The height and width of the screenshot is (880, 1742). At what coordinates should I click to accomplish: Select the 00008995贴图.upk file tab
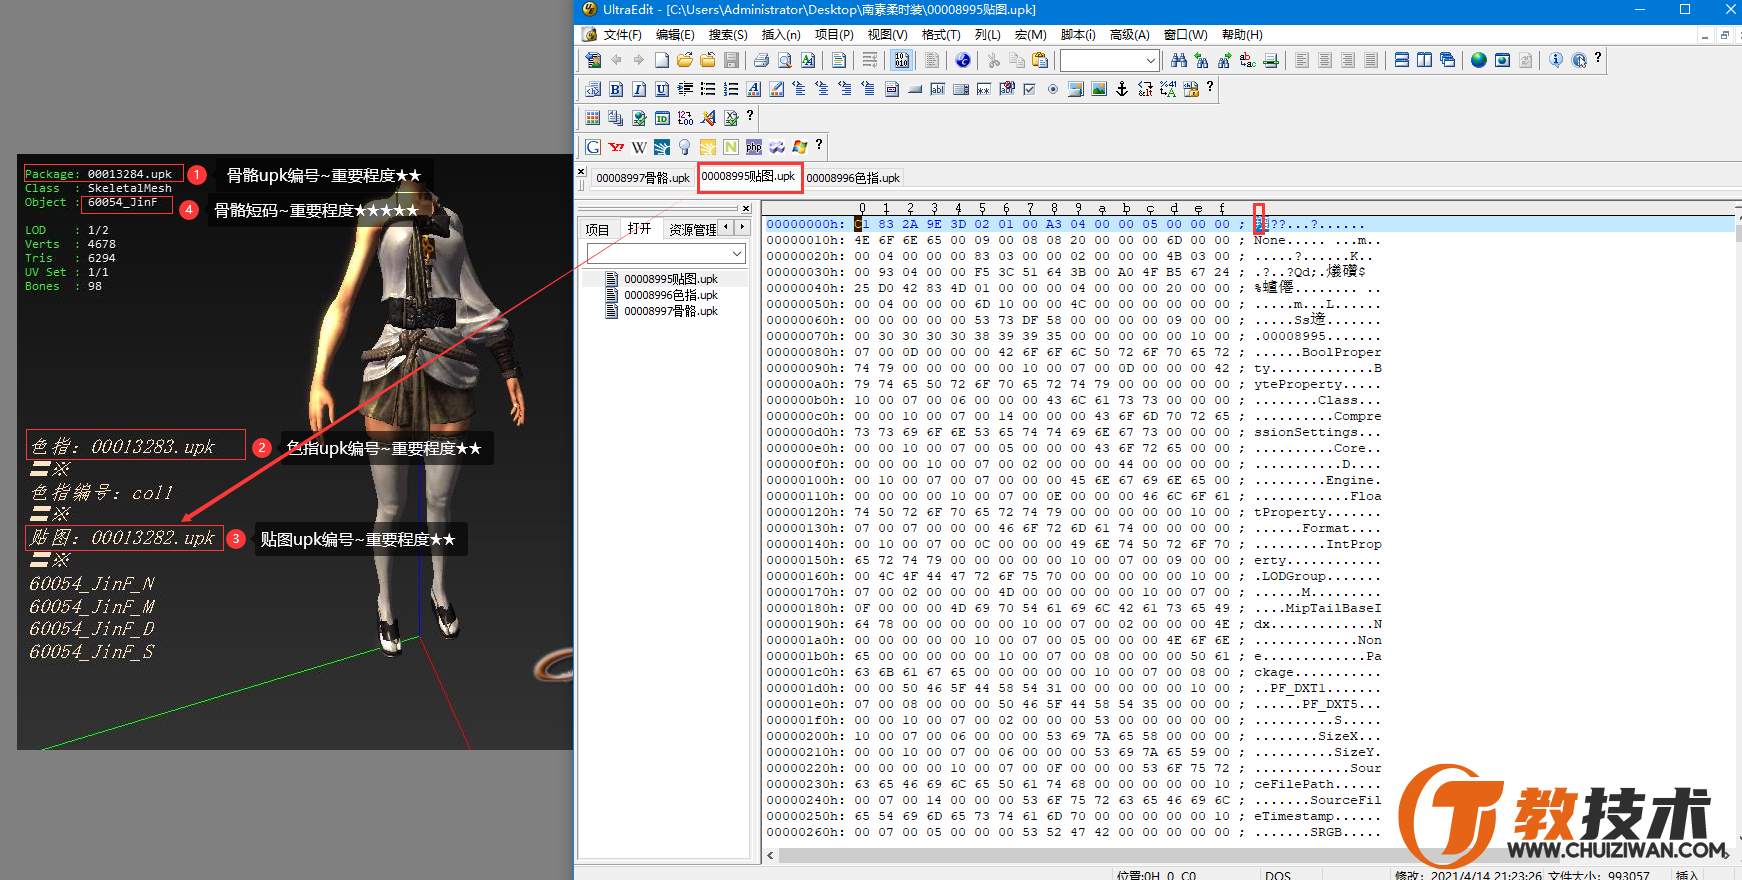point(748,177)
